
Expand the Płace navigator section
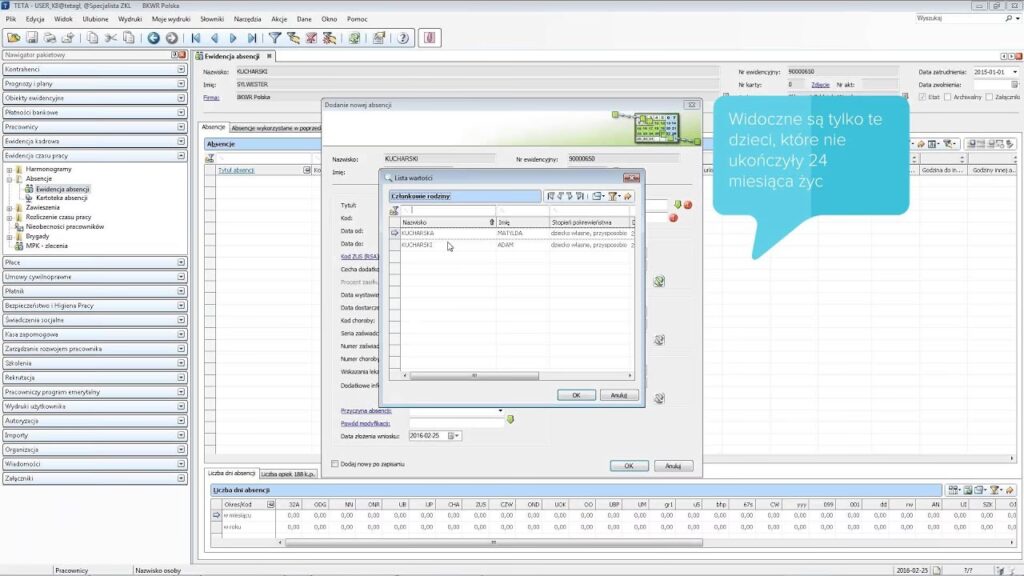pos(181,262)
